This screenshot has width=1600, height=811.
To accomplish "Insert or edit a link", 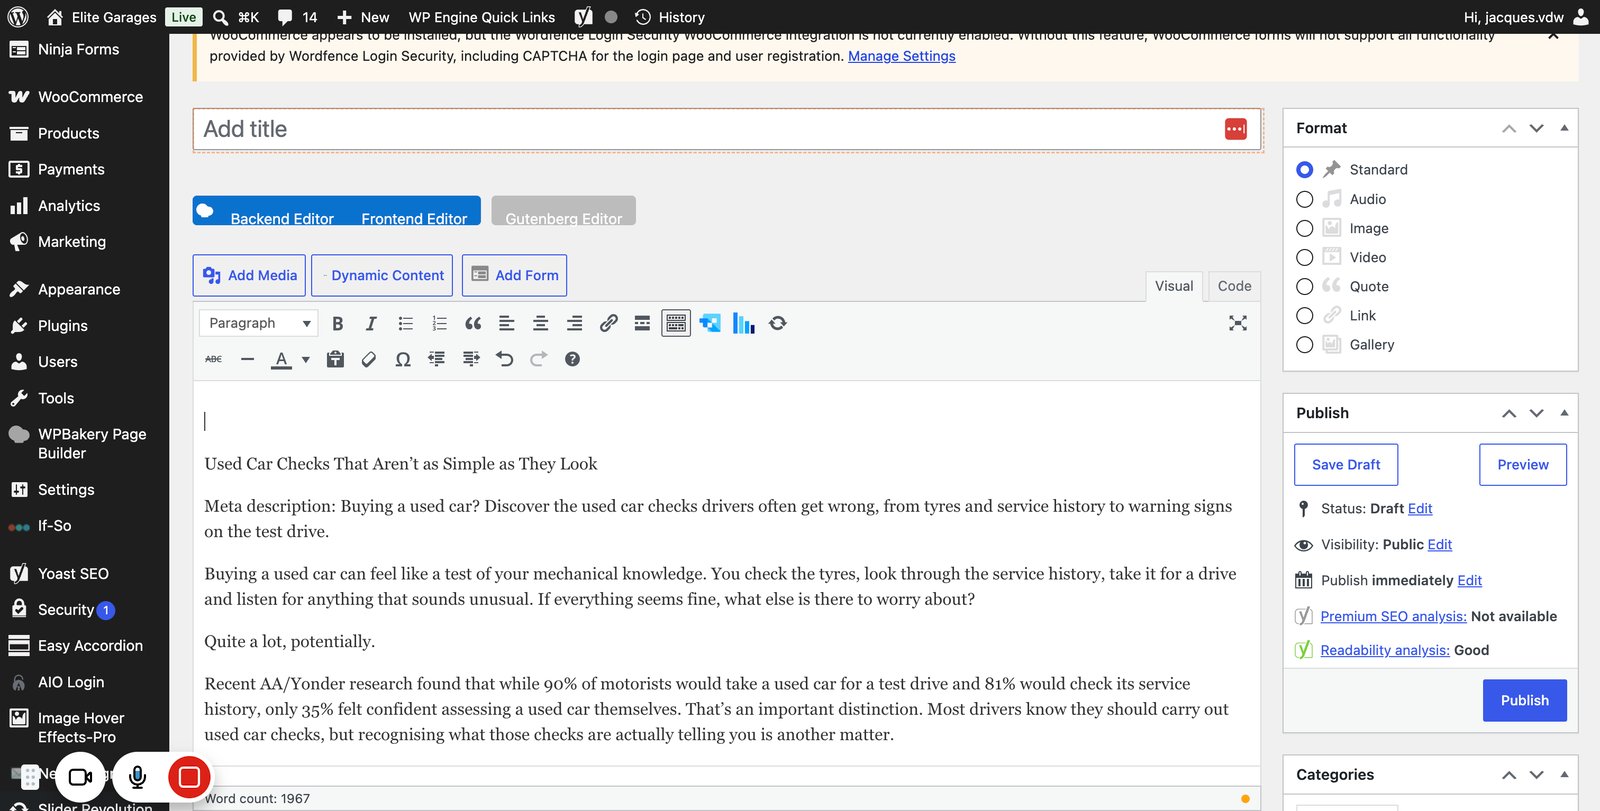I will [608, 323].
